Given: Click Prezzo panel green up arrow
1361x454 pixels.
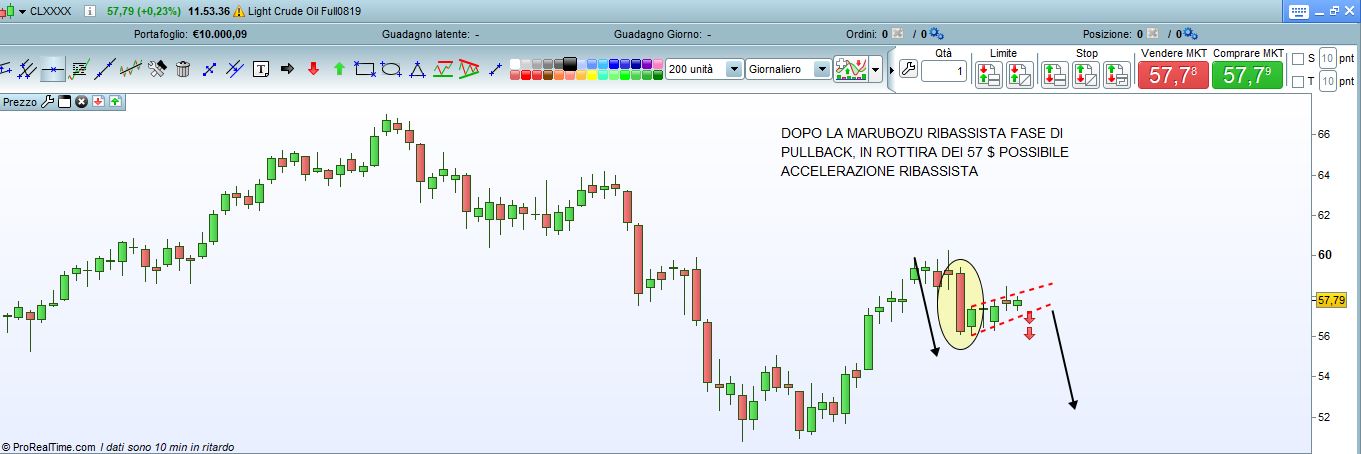Looking at the screenshot, I should pos(115,102).
